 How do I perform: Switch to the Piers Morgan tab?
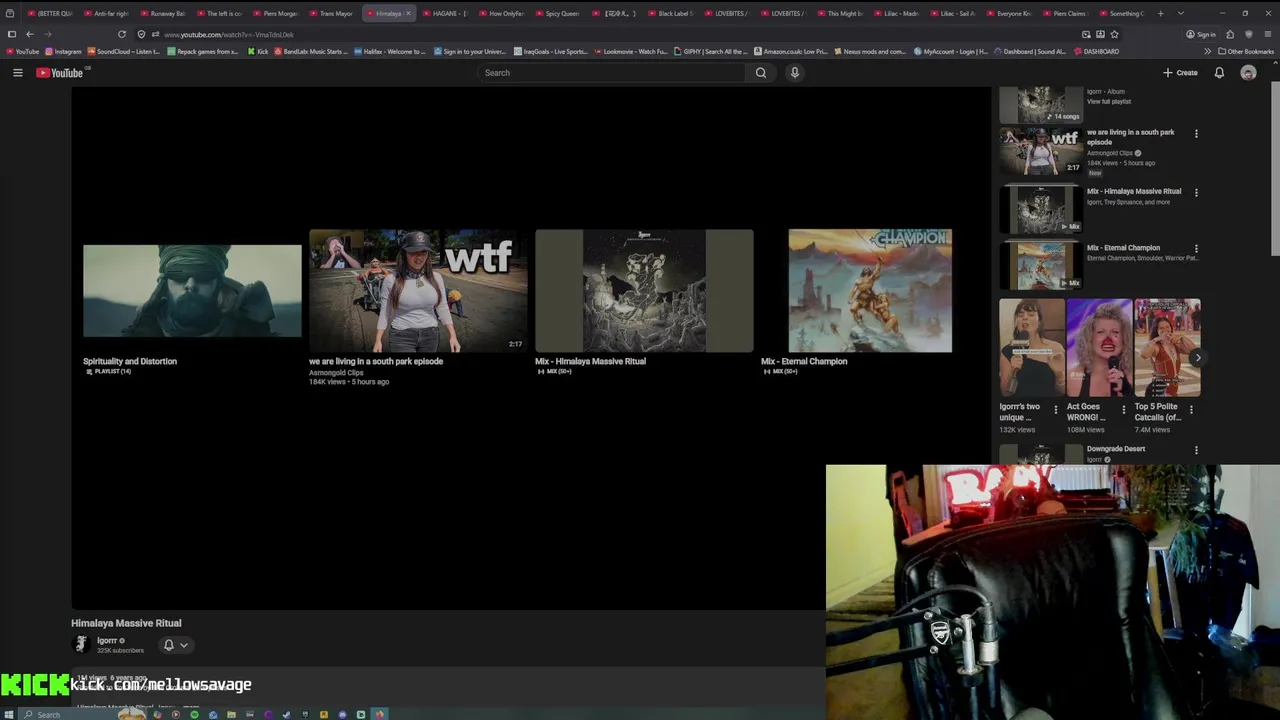point(276,14)
